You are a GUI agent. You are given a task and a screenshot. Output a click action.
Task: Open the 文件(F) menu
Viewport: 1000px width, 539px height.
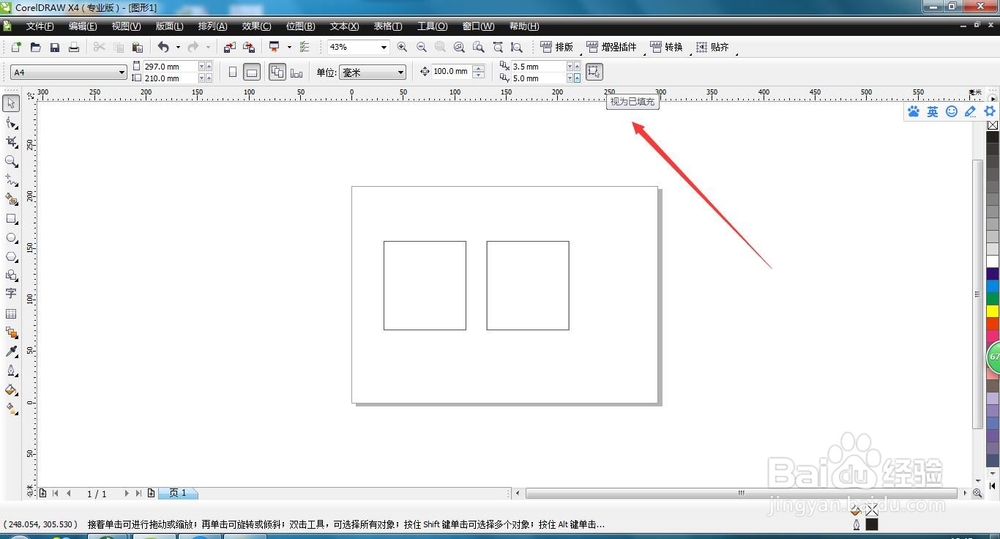click(40, 26)
